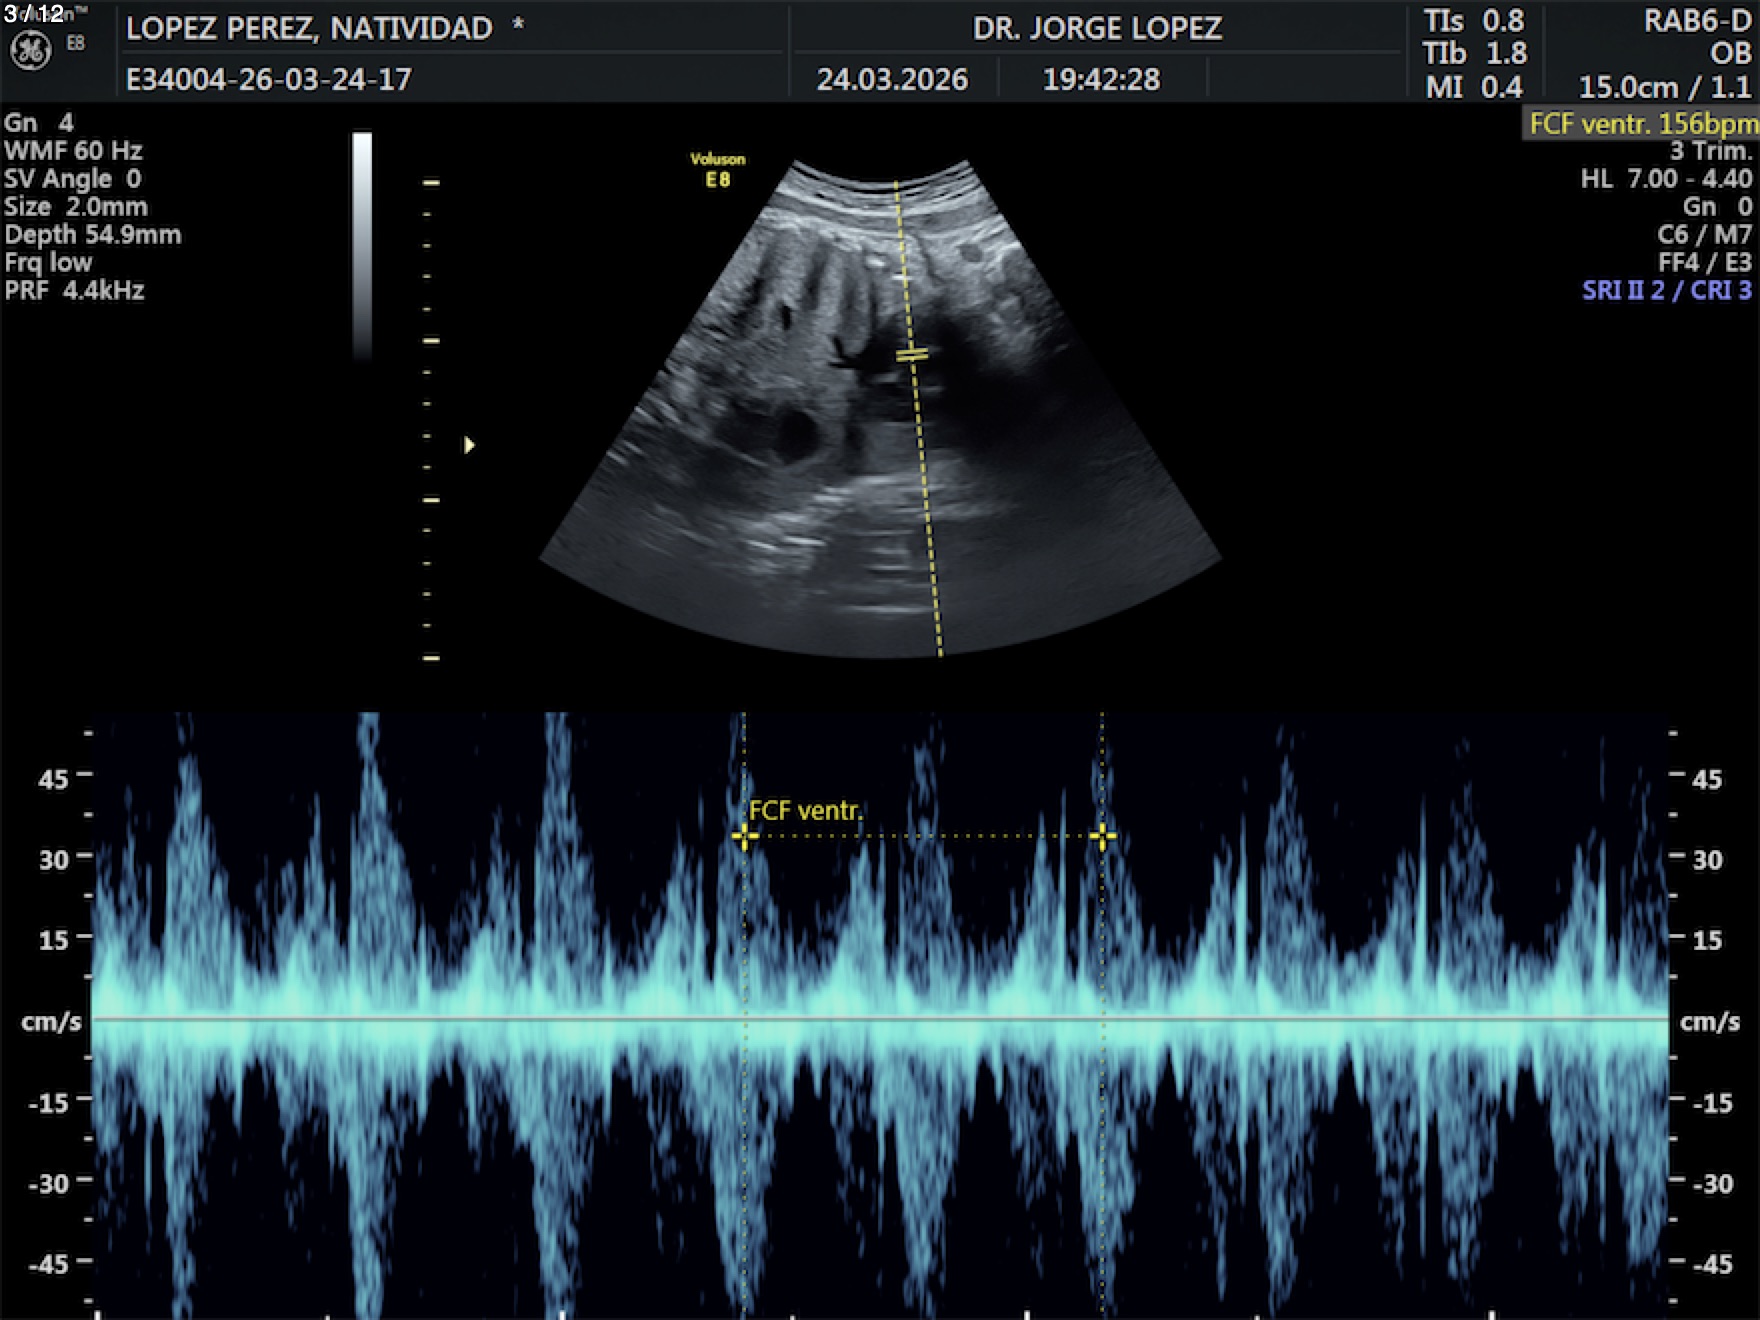Viewport: 1760px width, 1320px height.
Task: Select the SRI II 2 / CRI 3 setting
Action: (1666, 291)
